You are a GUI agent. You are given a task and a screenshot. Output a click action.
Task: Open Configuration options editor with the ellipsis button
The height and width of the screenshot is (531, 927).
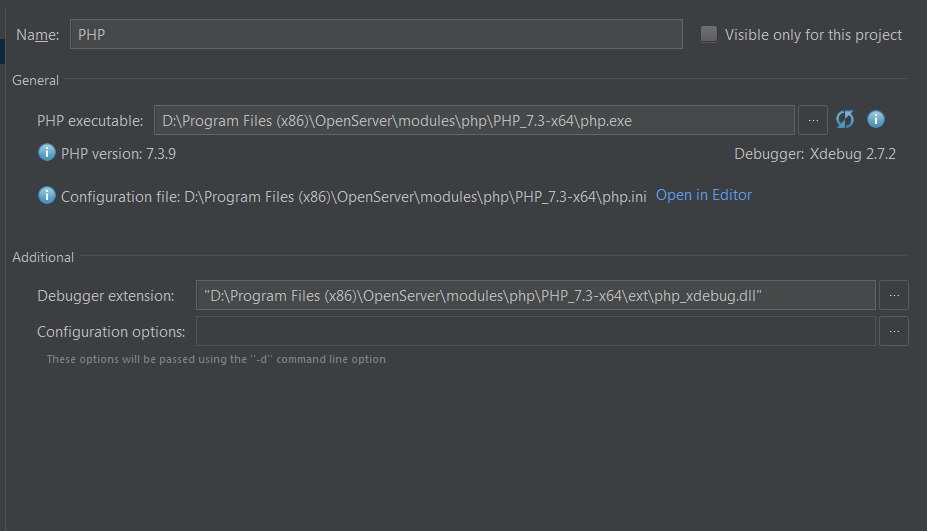894,331
